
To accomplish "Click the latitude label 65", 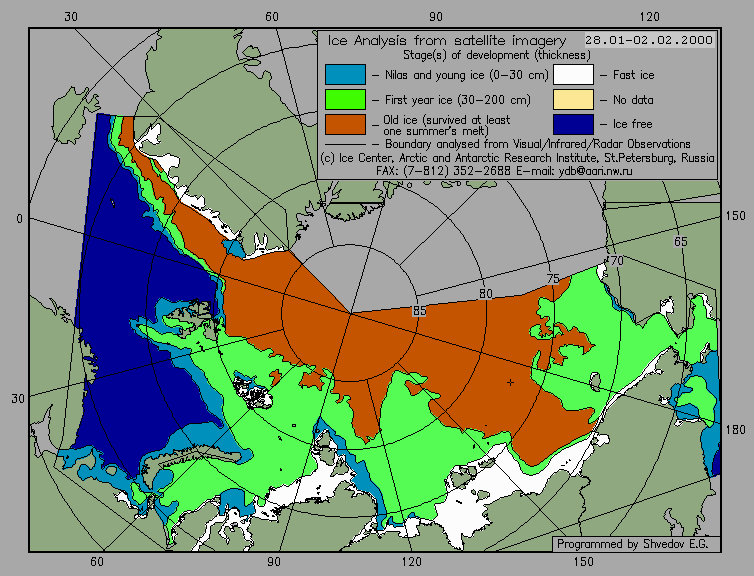I will [680, 242].
